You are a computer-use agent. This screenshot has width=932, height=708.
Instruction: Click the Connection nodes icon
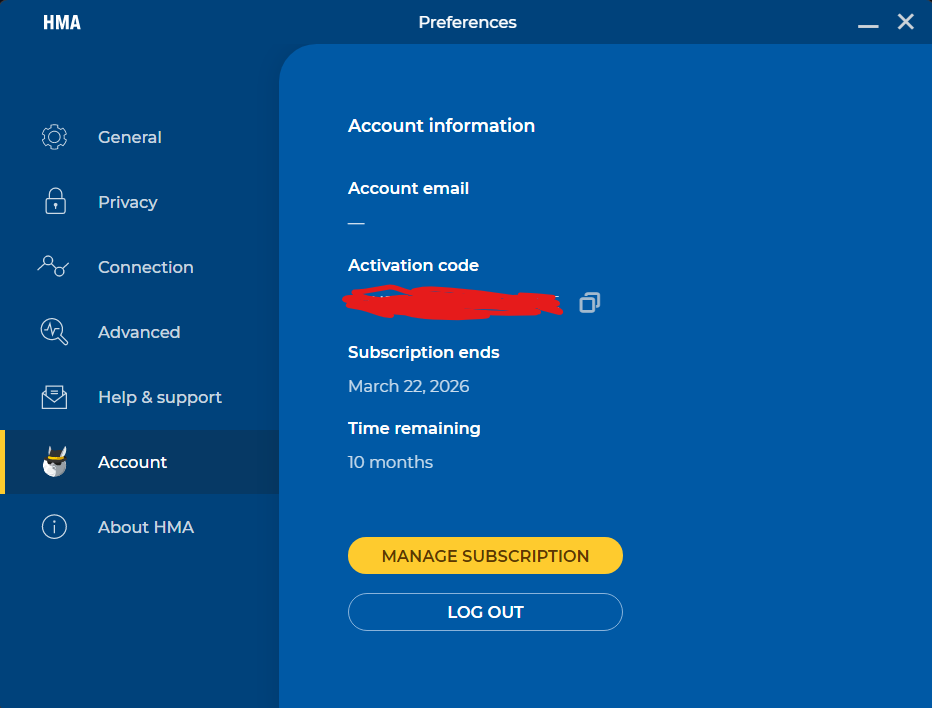coord(53,266)
